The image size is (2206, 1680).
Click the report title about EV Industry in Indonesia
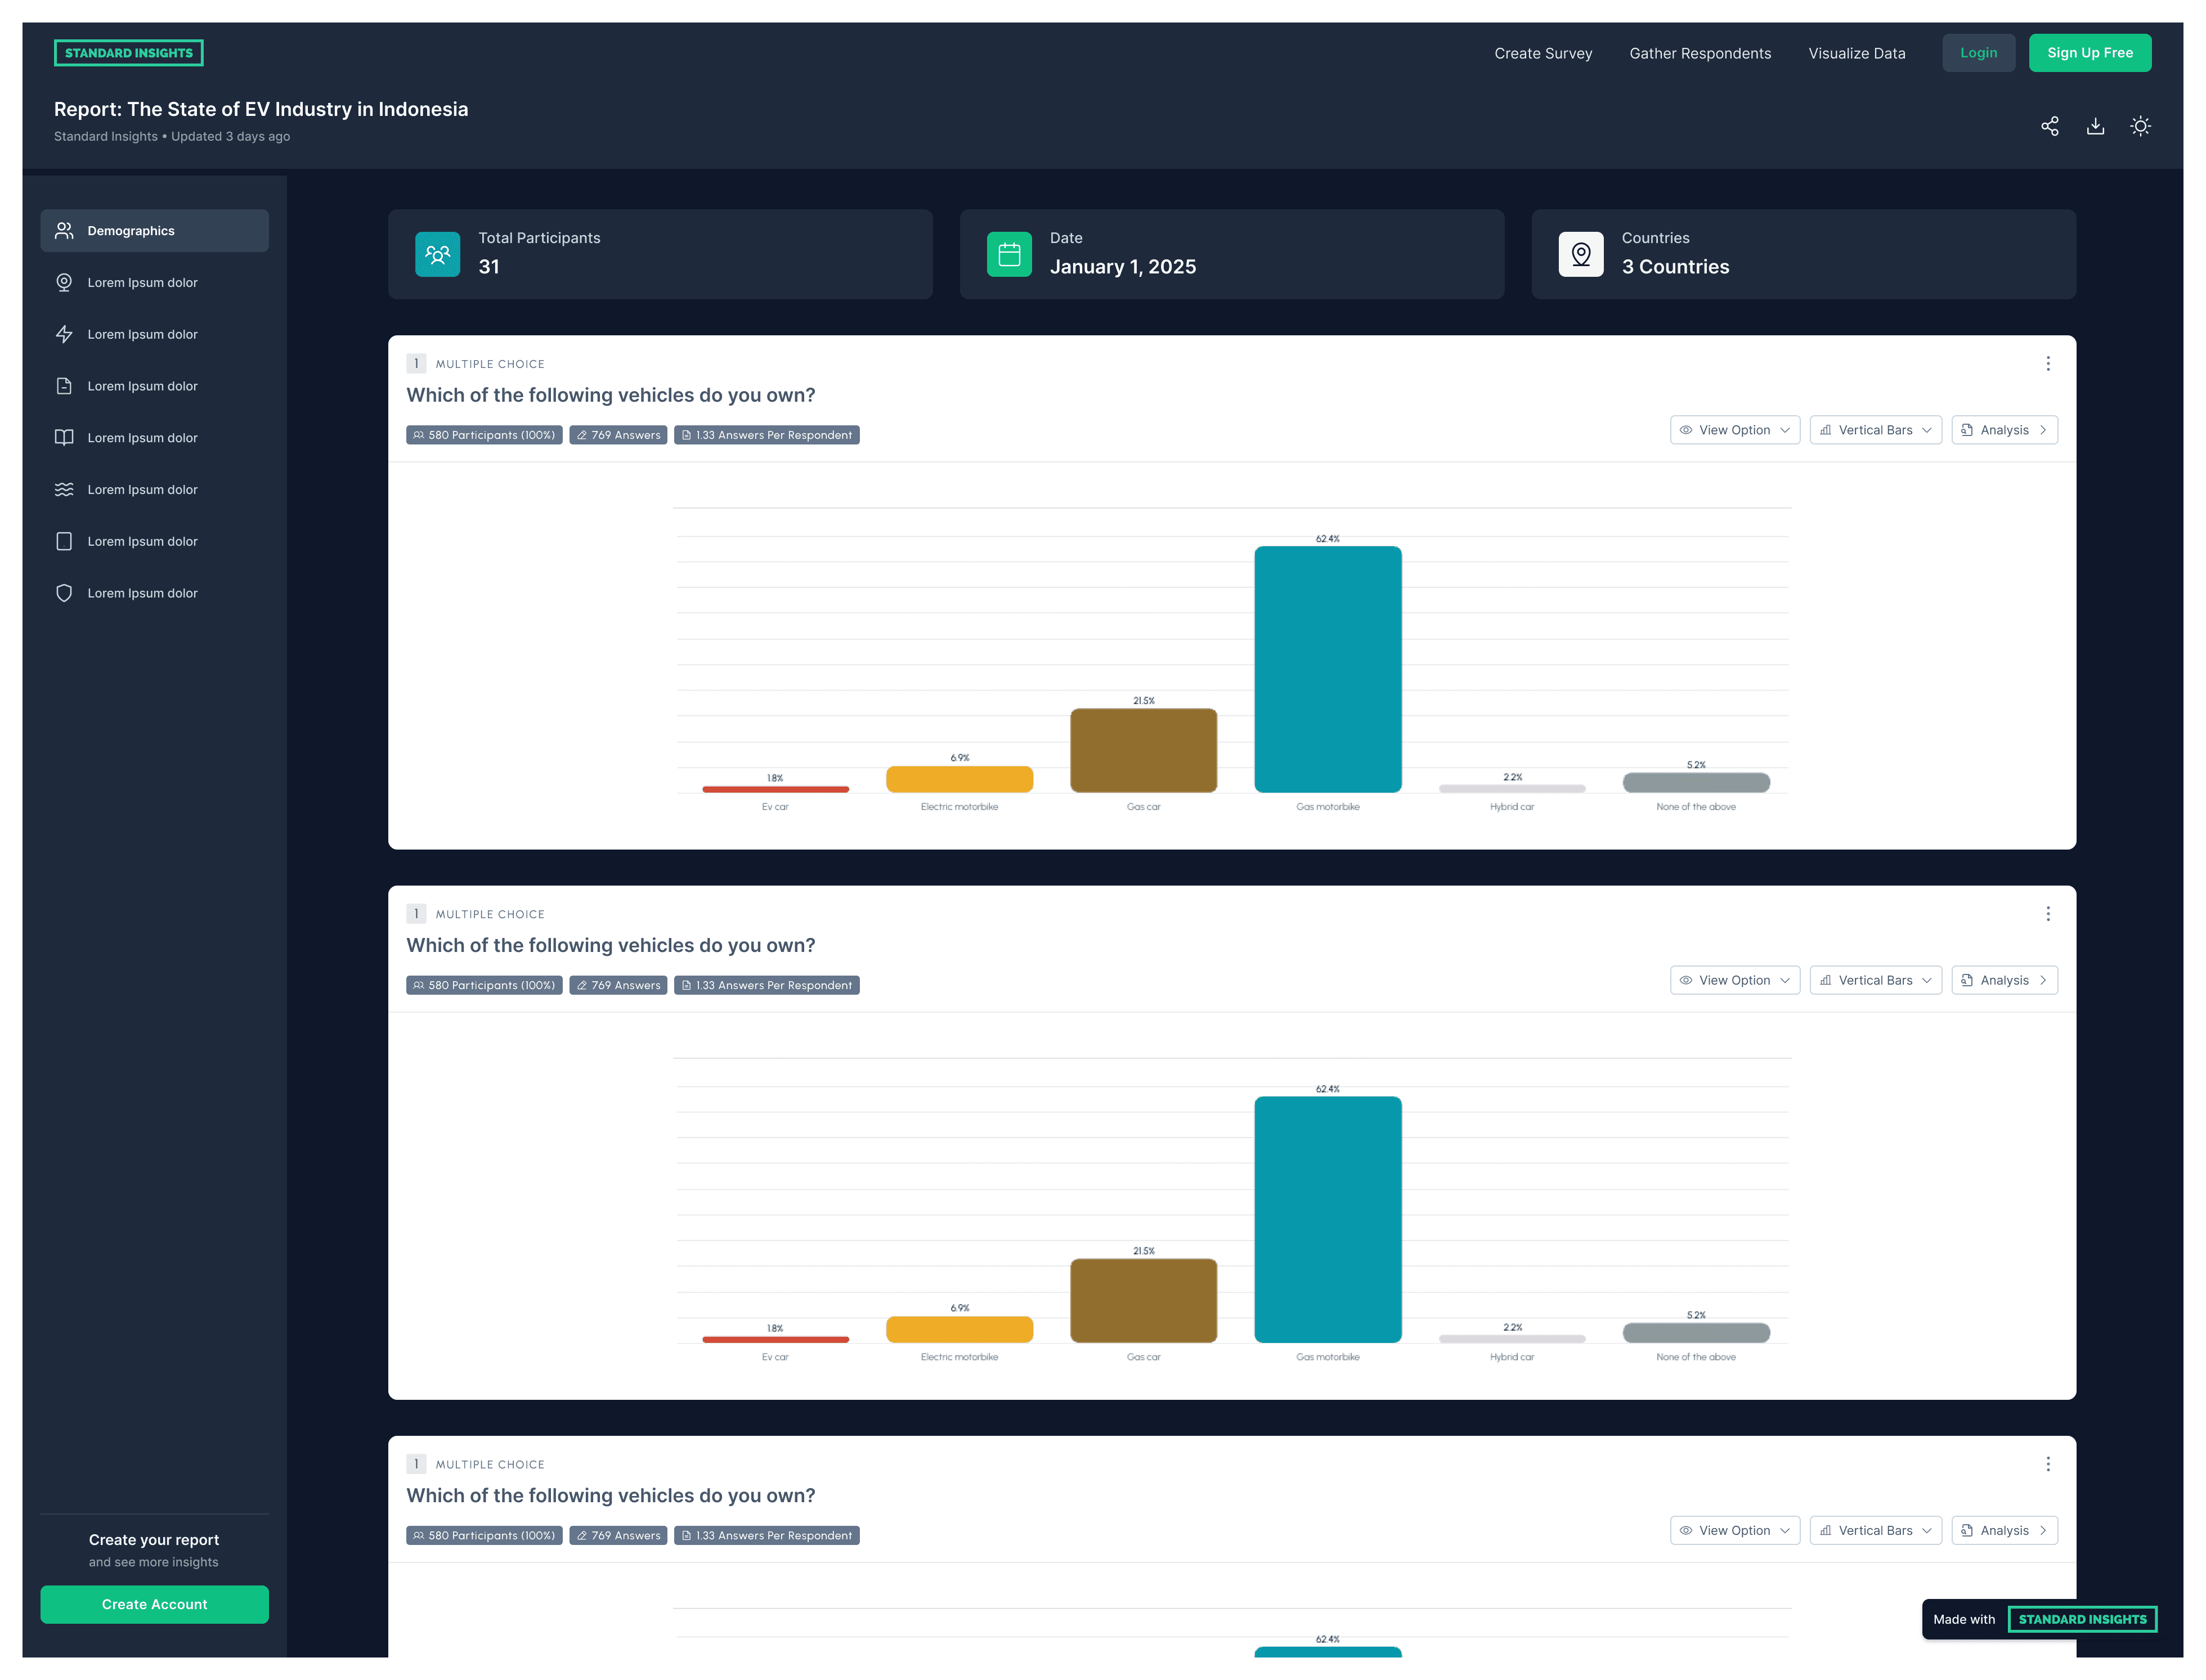(x=261, y=109)
